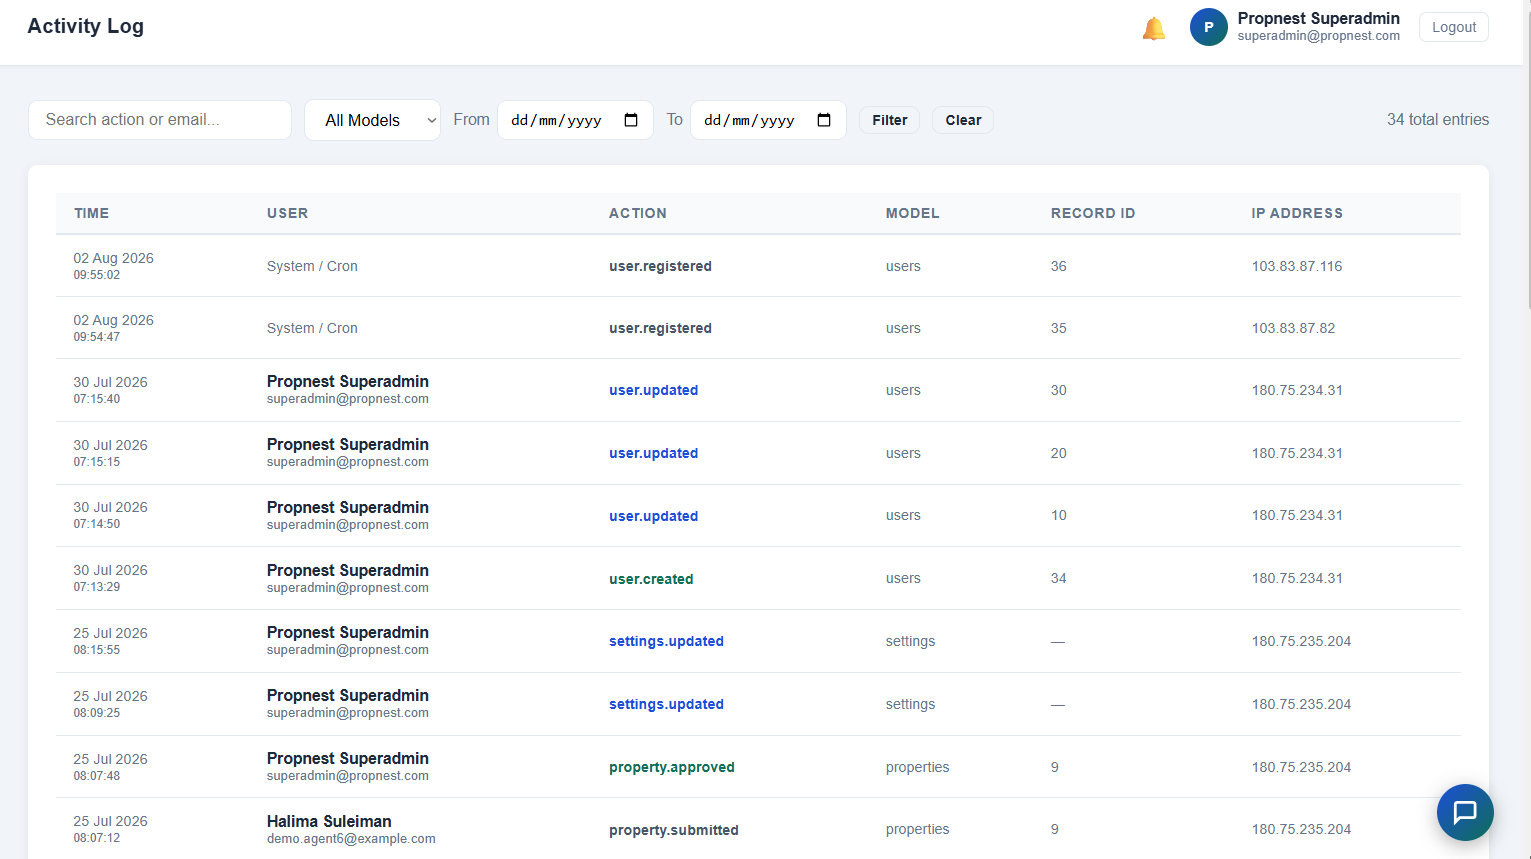Viewport: 1531px width, 859px height.
Task: Click Propnest Superadmin in 07:15:40 row
Action: 348,381
